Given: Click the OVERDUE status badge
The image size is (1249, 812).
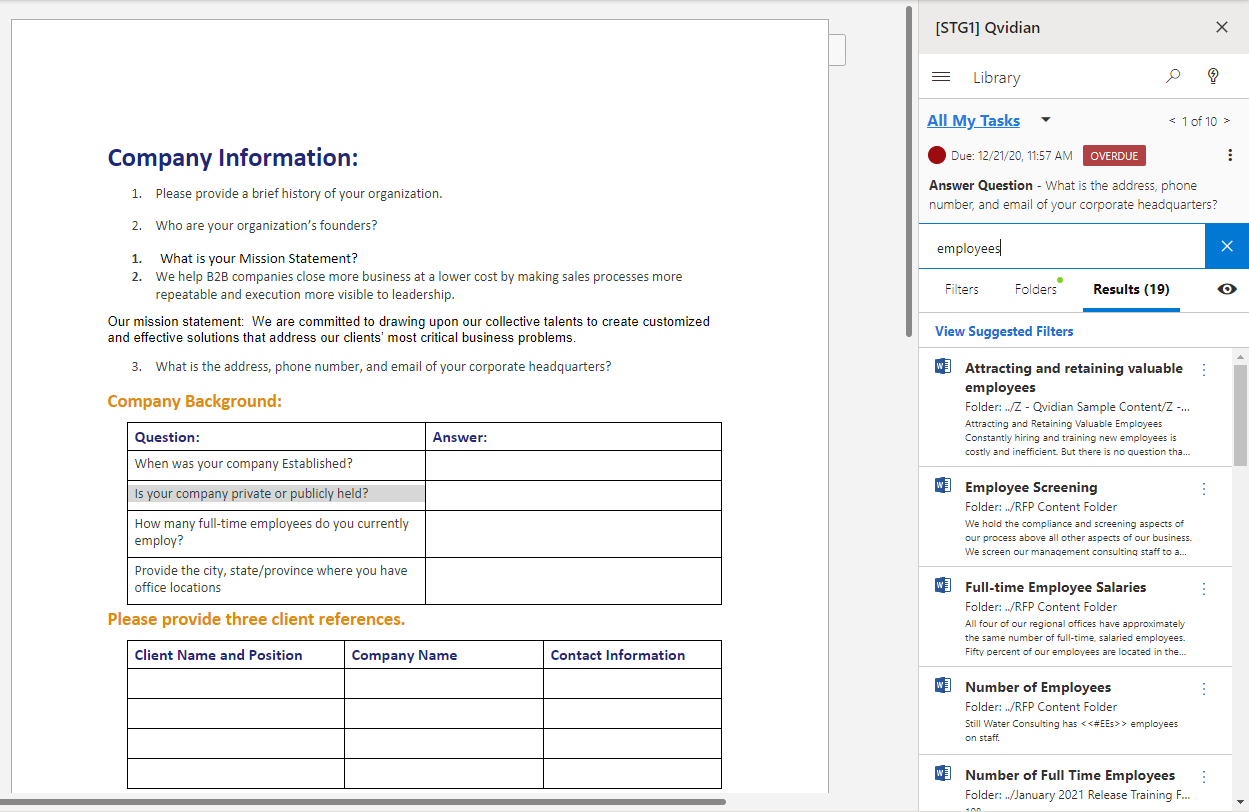Looking at the screenshot, I should tap(1114, 155).
